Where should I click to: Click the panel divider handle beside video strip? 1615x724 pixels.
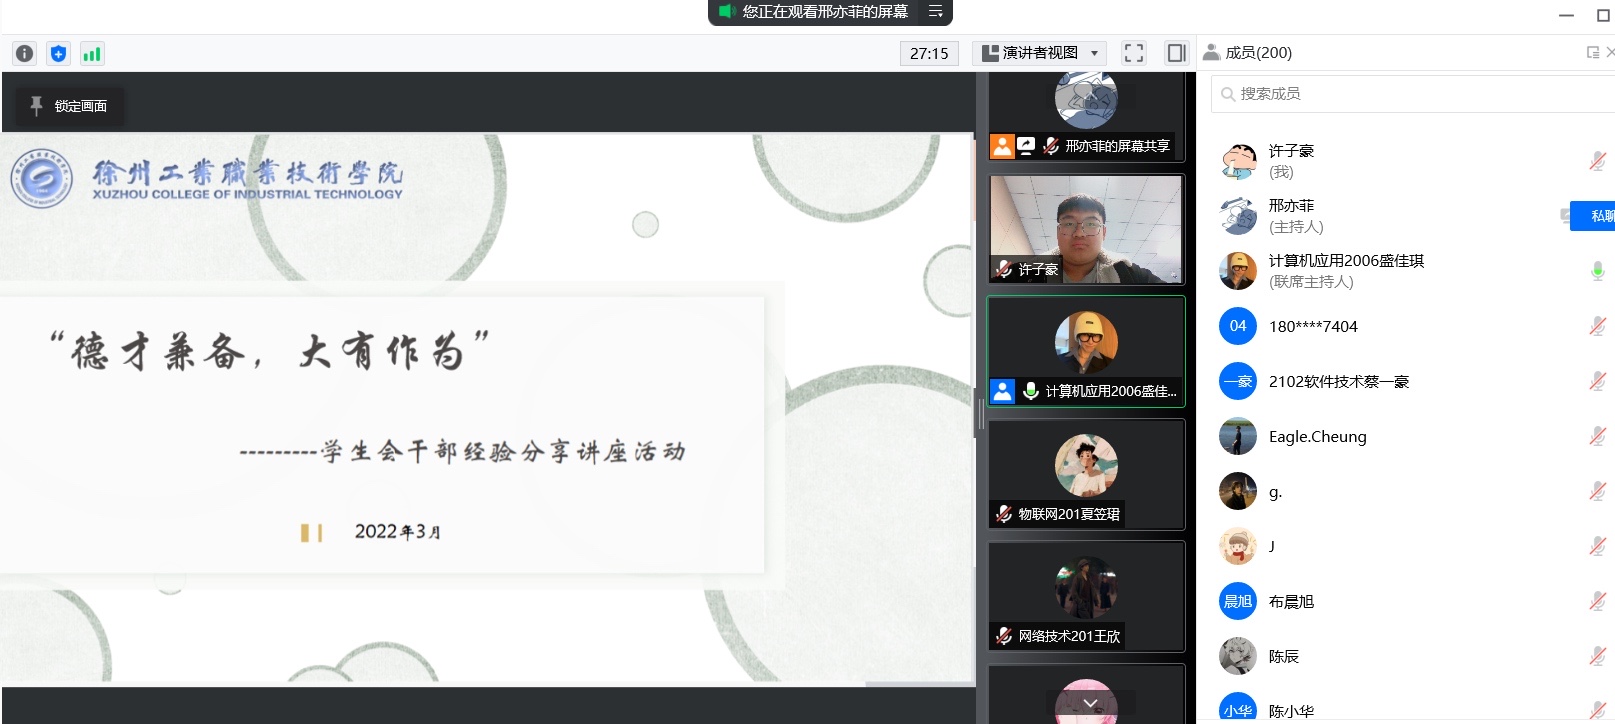pos(981,413)
